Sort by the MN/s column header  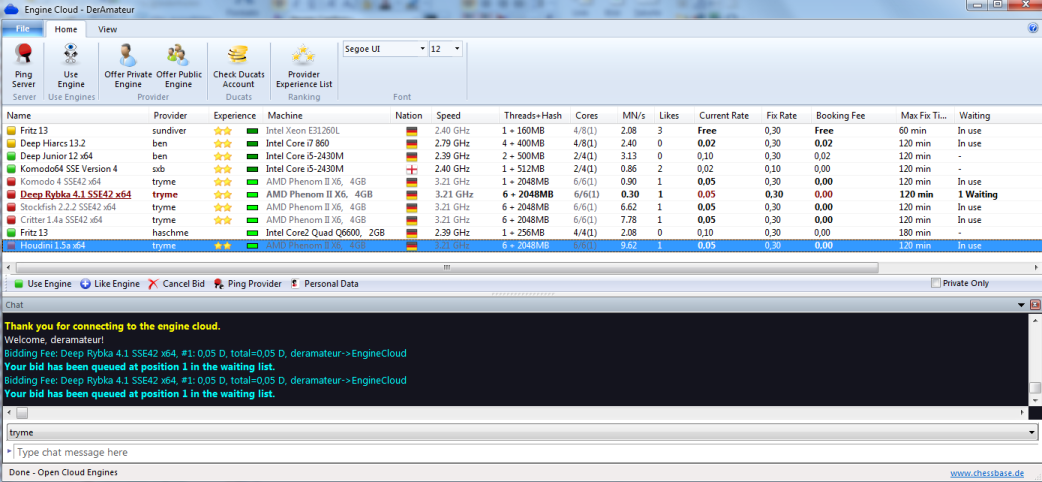coord(635,116)
